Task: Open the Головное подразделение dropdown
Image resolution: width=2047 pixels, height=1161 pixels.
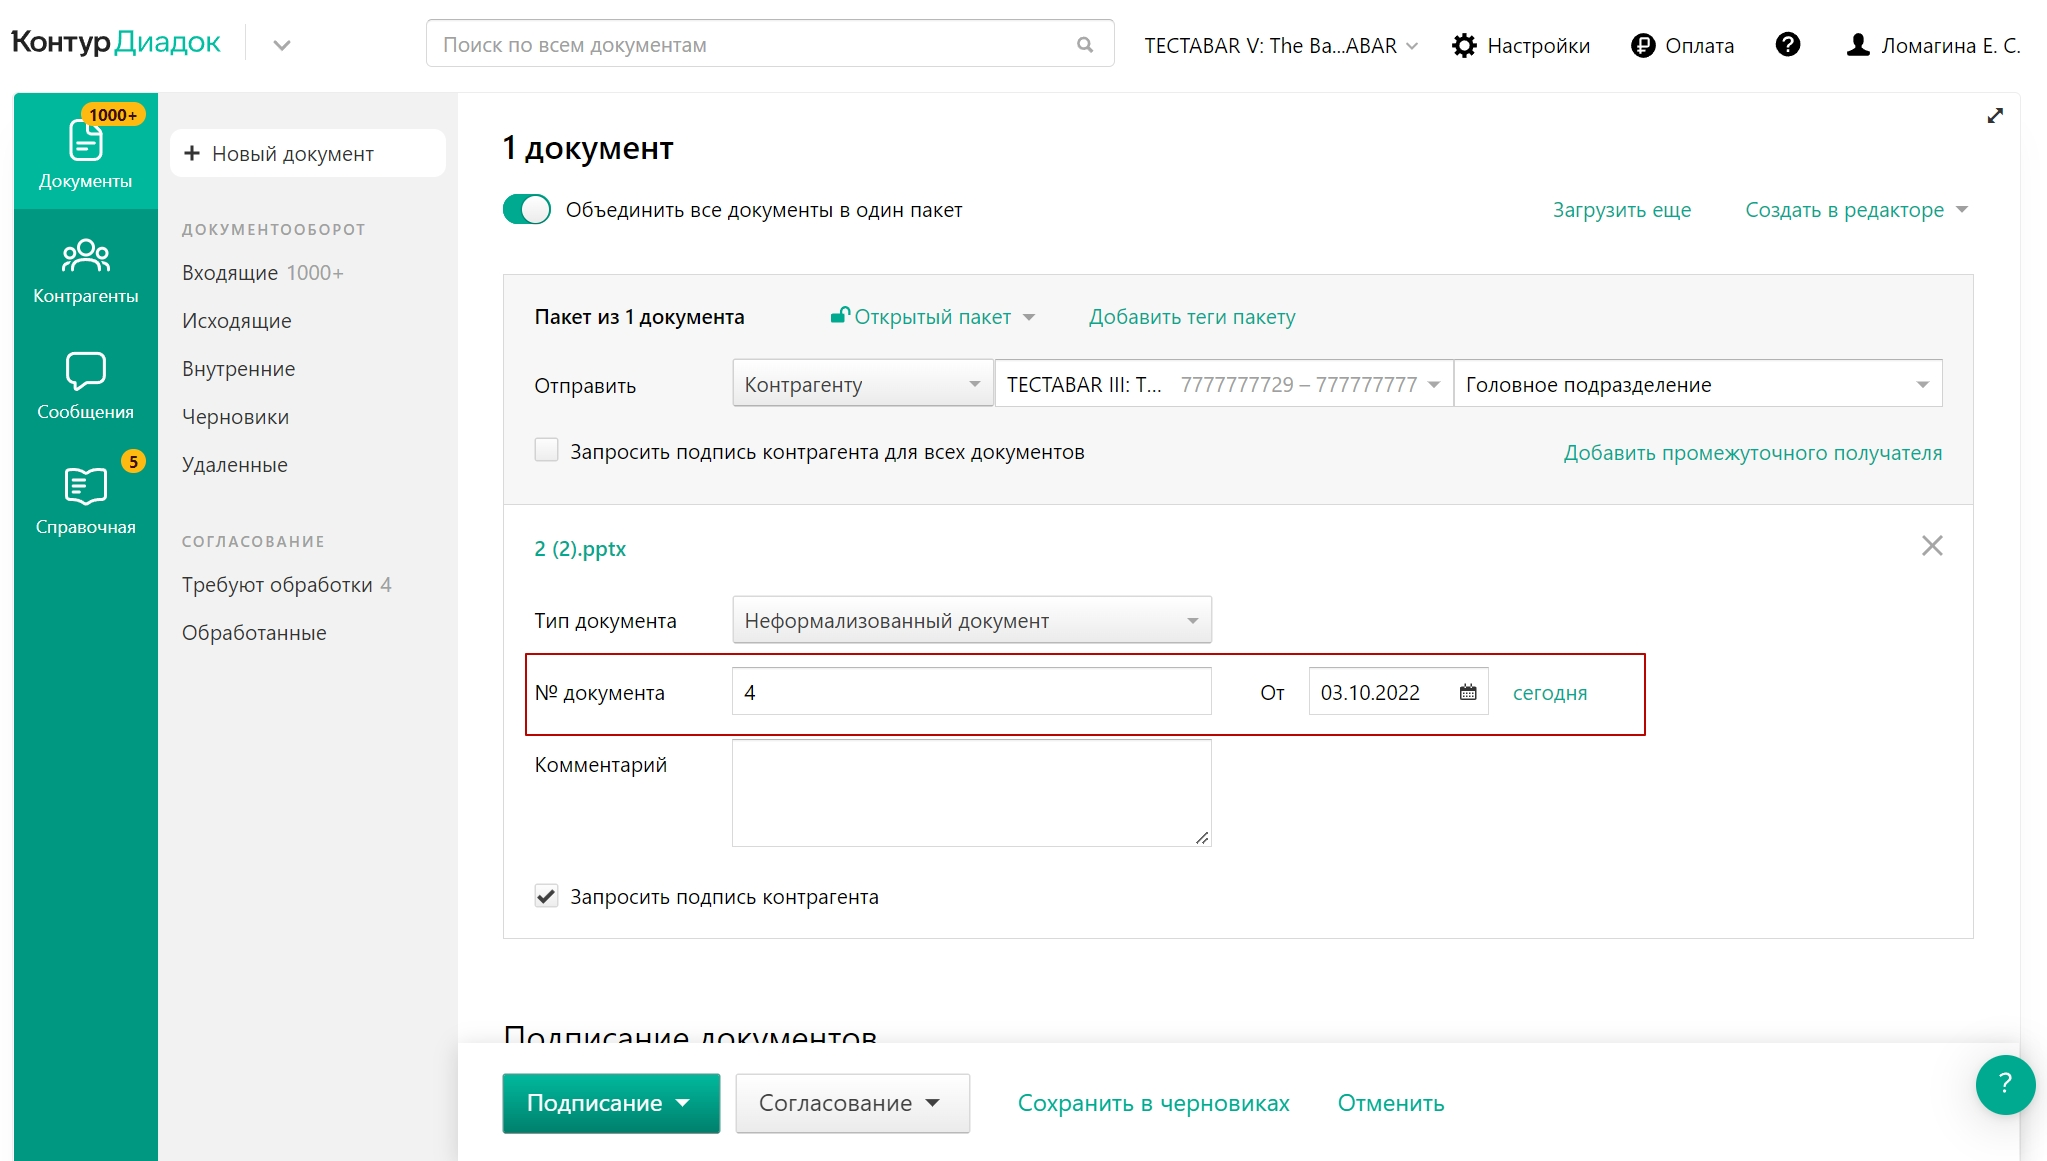Action: click(x=1697, y=385)
